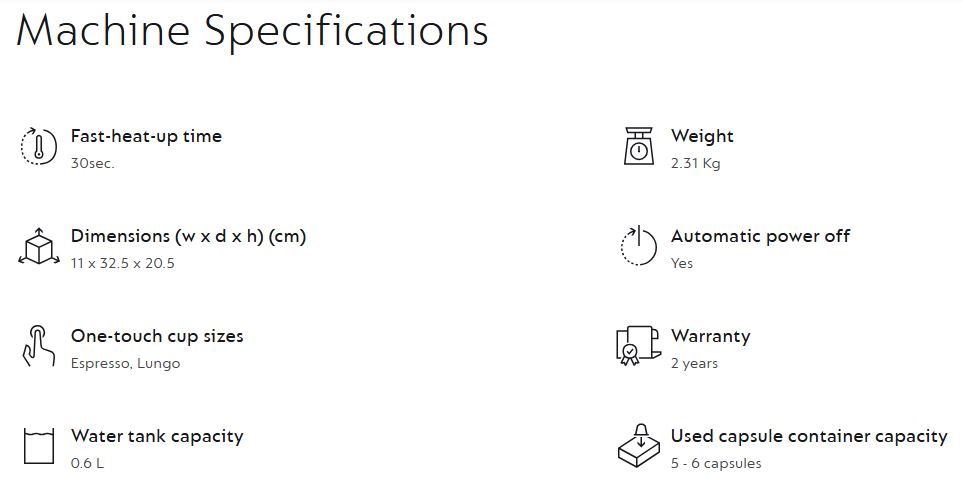Select the Water tank capacity label
This screenshot has height=477, width=963.
tap(157, 436)
